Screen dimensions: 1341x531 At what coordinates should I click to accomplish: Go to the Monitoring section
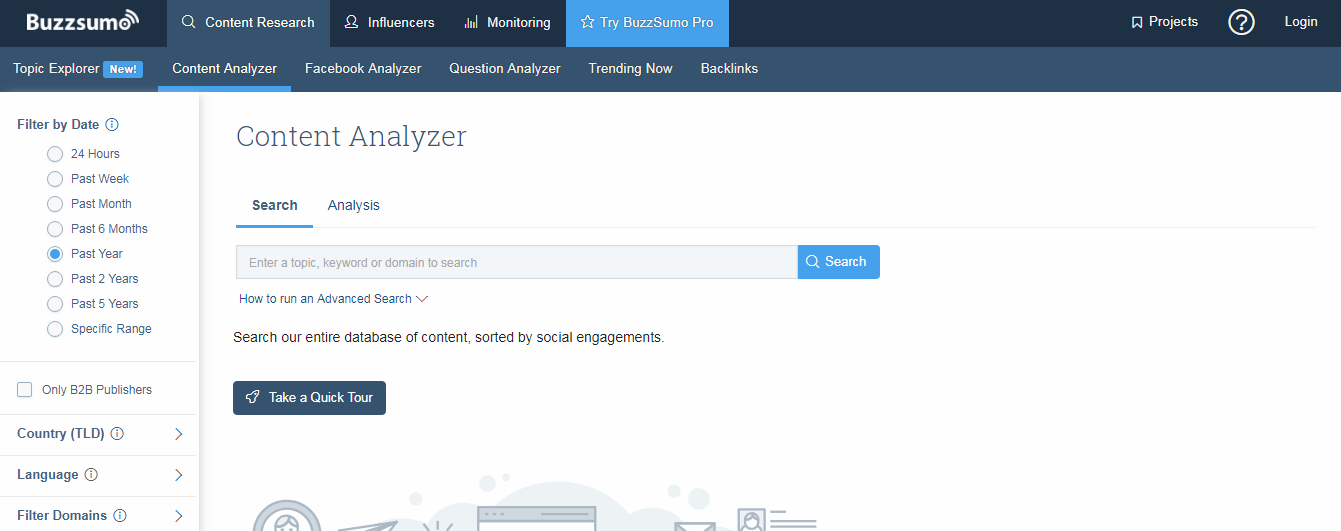coord(507,23)
